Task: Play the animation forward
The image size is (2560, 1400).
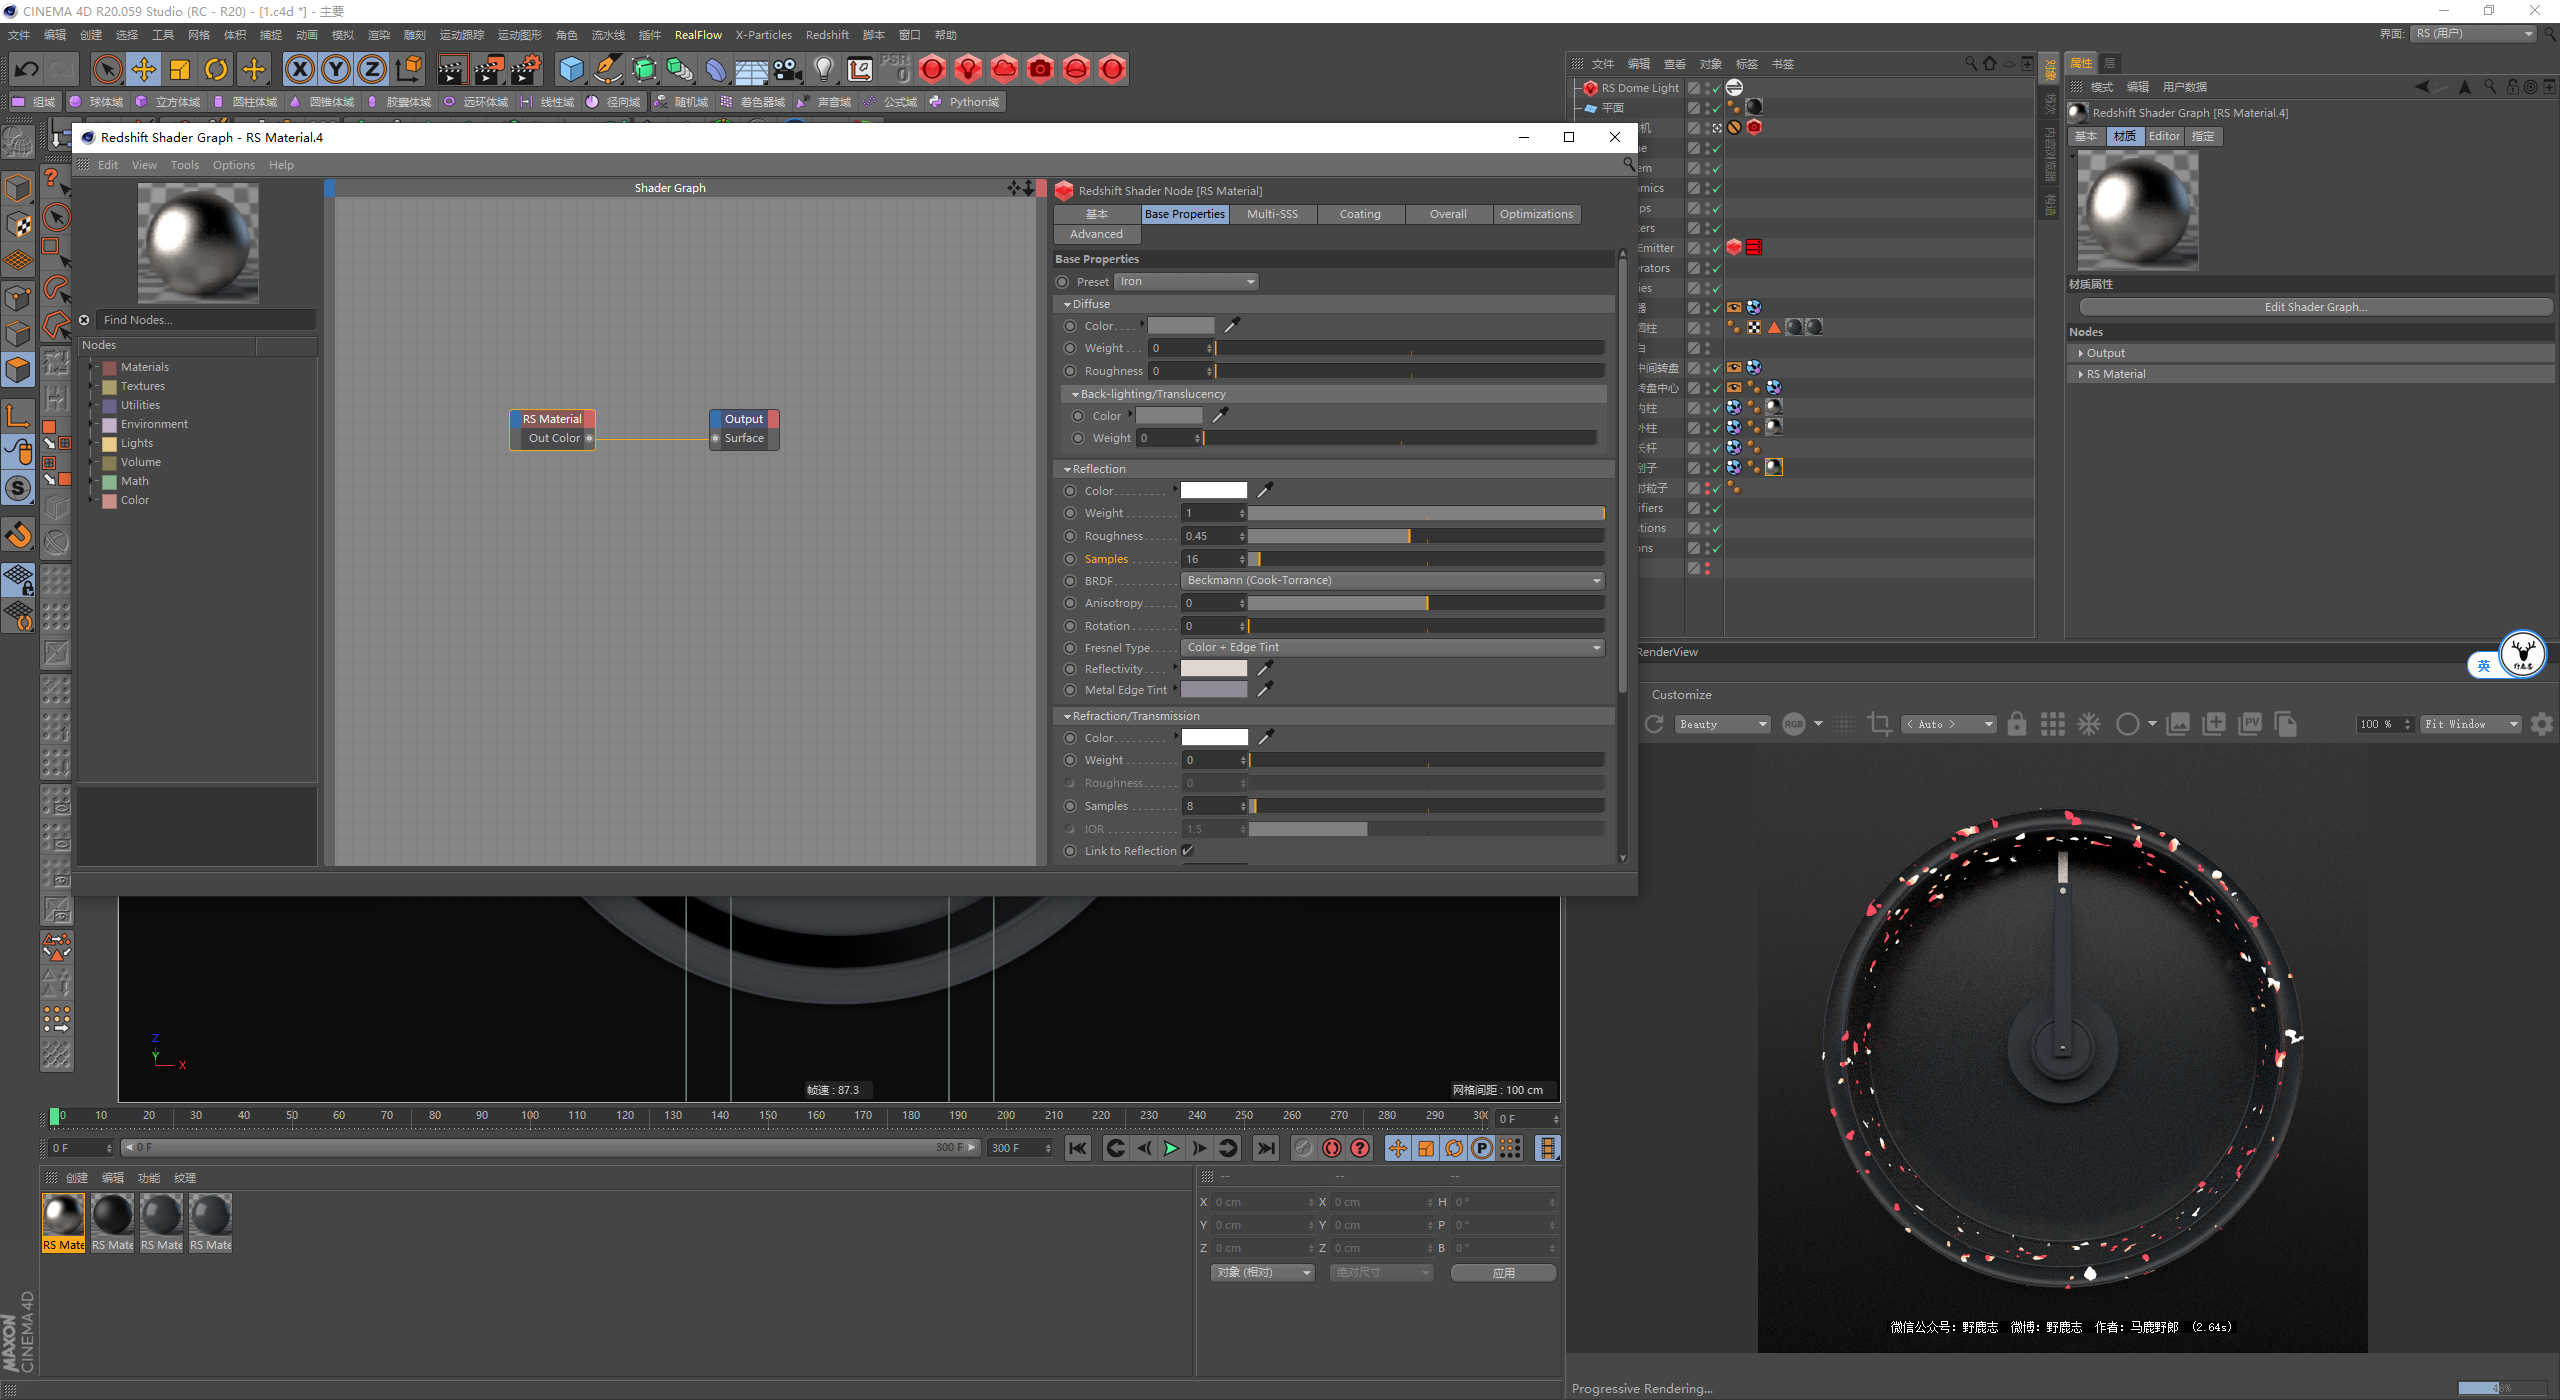Action: (x=1171, y=1148)
